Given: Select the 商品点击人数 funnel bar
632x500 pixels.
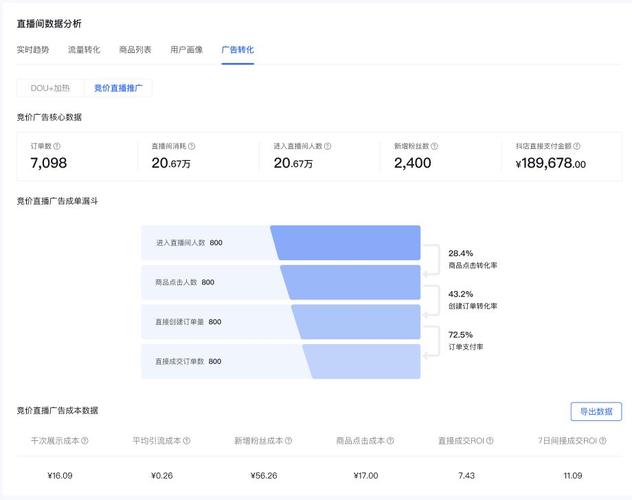Looking at the screenshot, I should [281, 282].
